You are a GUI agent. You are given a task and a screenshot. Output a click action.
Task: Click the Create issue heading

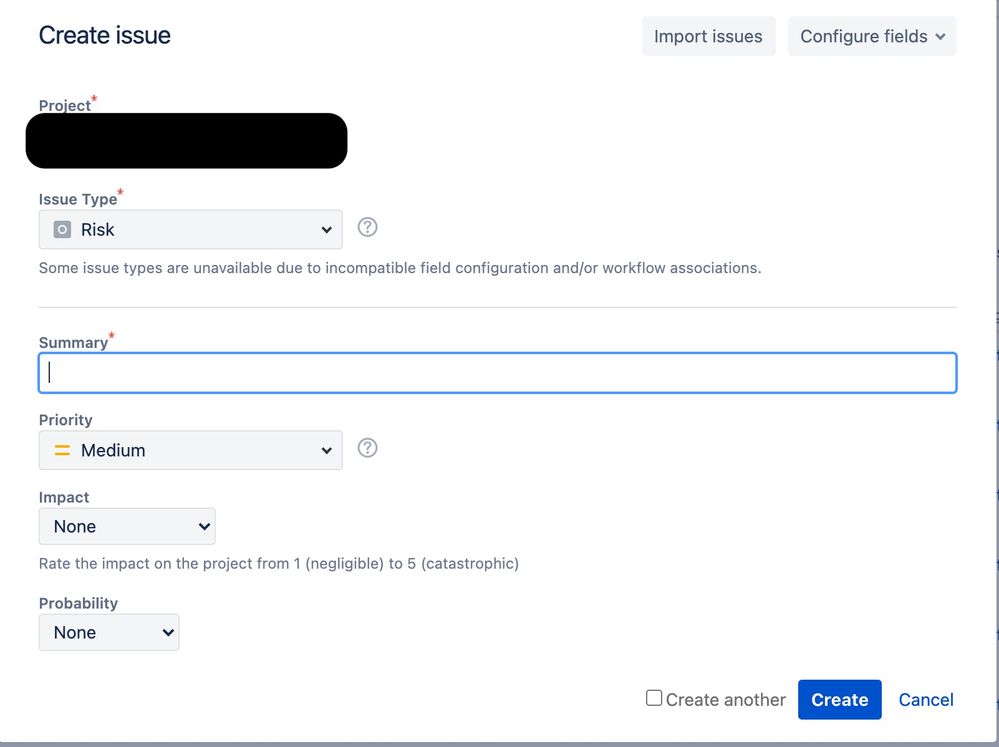pos(104,35)
